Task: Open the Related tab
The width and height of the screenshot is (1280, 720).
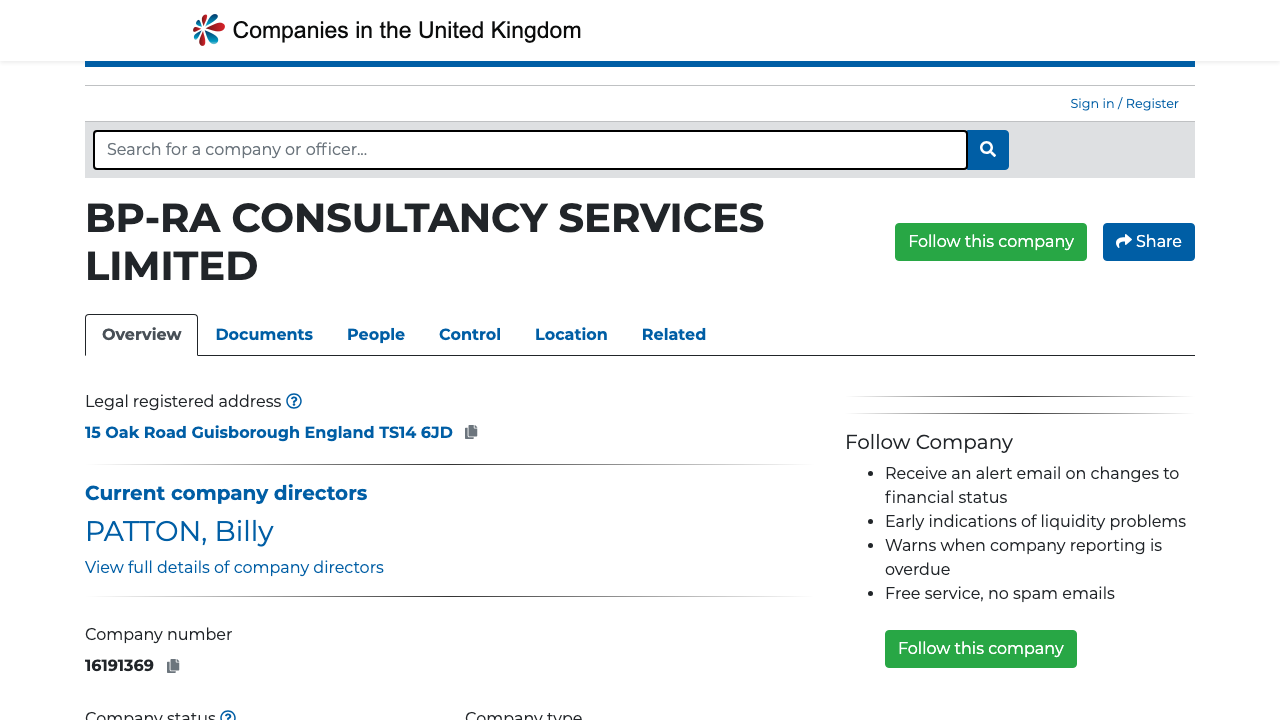Action: [673, 334]
